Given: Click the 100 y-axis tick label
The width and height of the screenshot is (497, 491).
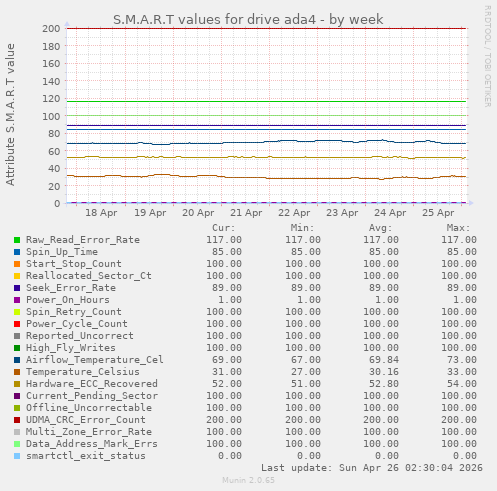Looking at the screenshot, I should pyautogui.click(x=51, y=116).
